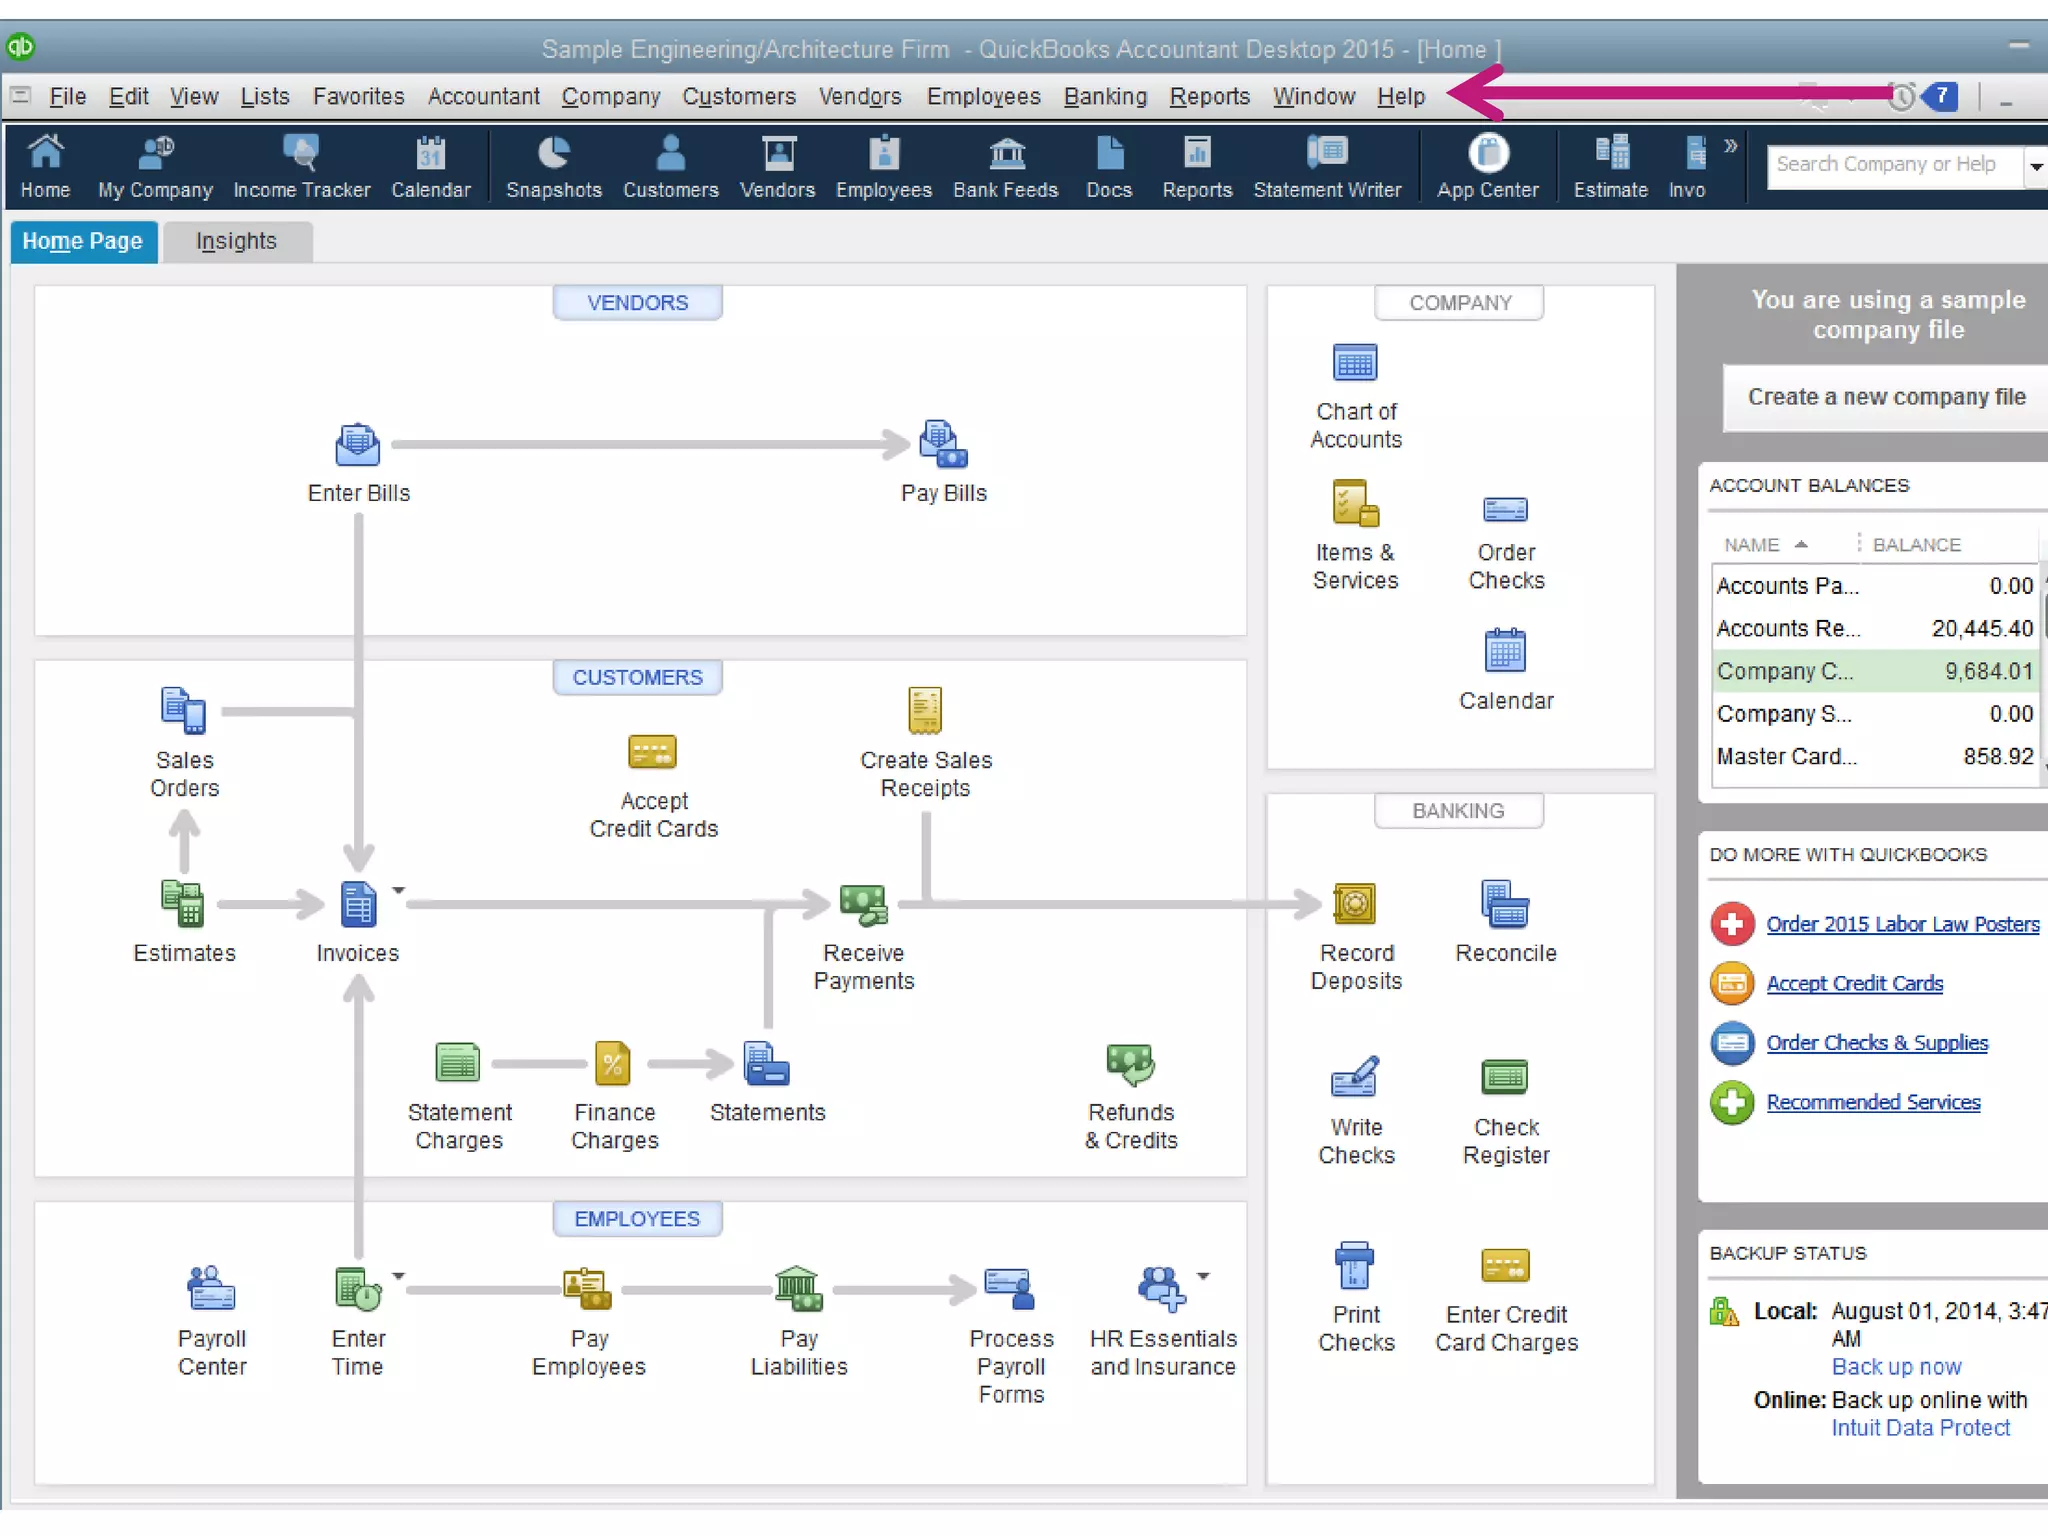Expand the Enter Time dropdown arrow
Image resolution: width=2048 pixels, height=1536 pixels.
pos(398,1276)
